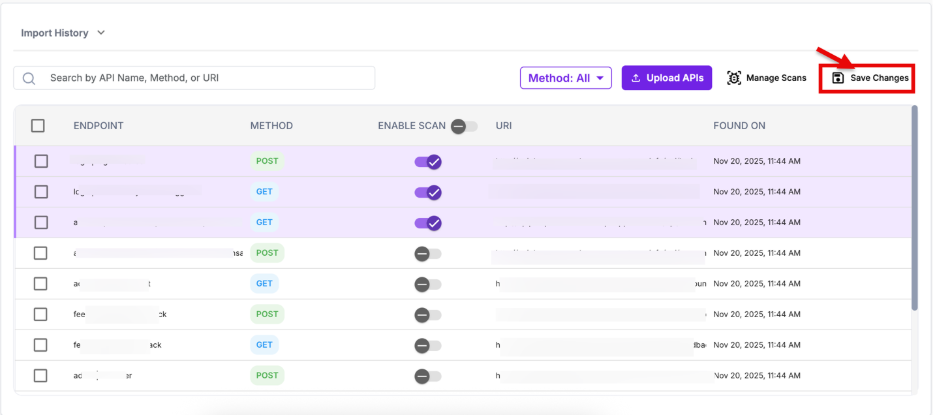Toggle the ENABLE SCAN header switch
936x415 pixels.
click(x=464, y=127)
